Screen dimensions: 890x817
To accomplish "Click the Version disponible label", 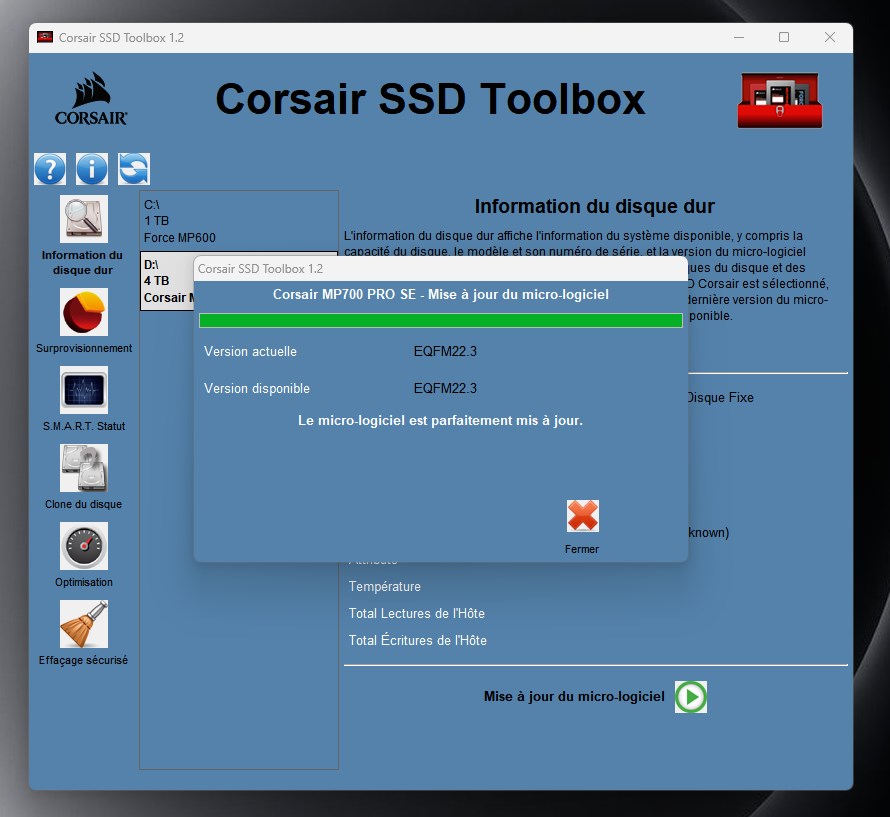I will 257,388.
